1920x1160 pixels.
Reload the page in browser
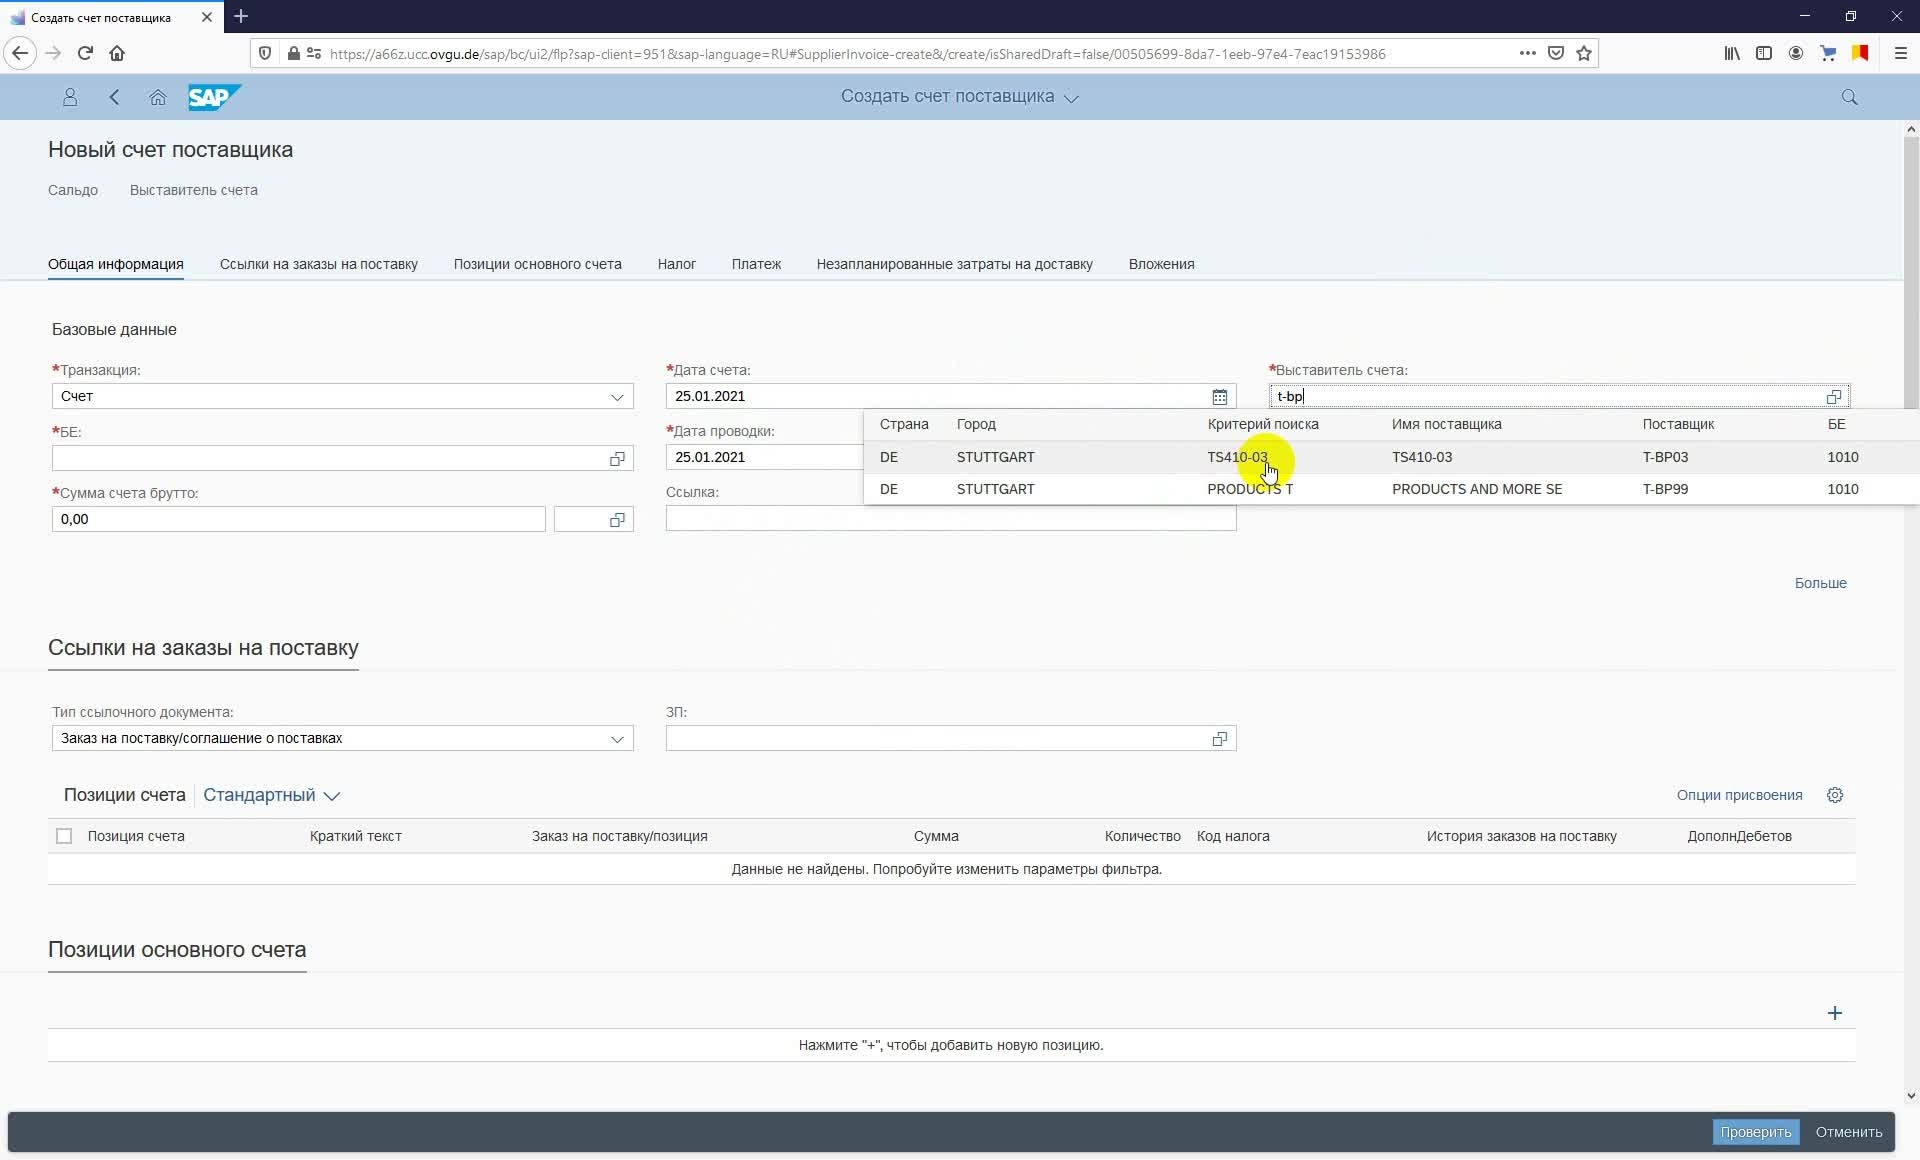[85, 54]
